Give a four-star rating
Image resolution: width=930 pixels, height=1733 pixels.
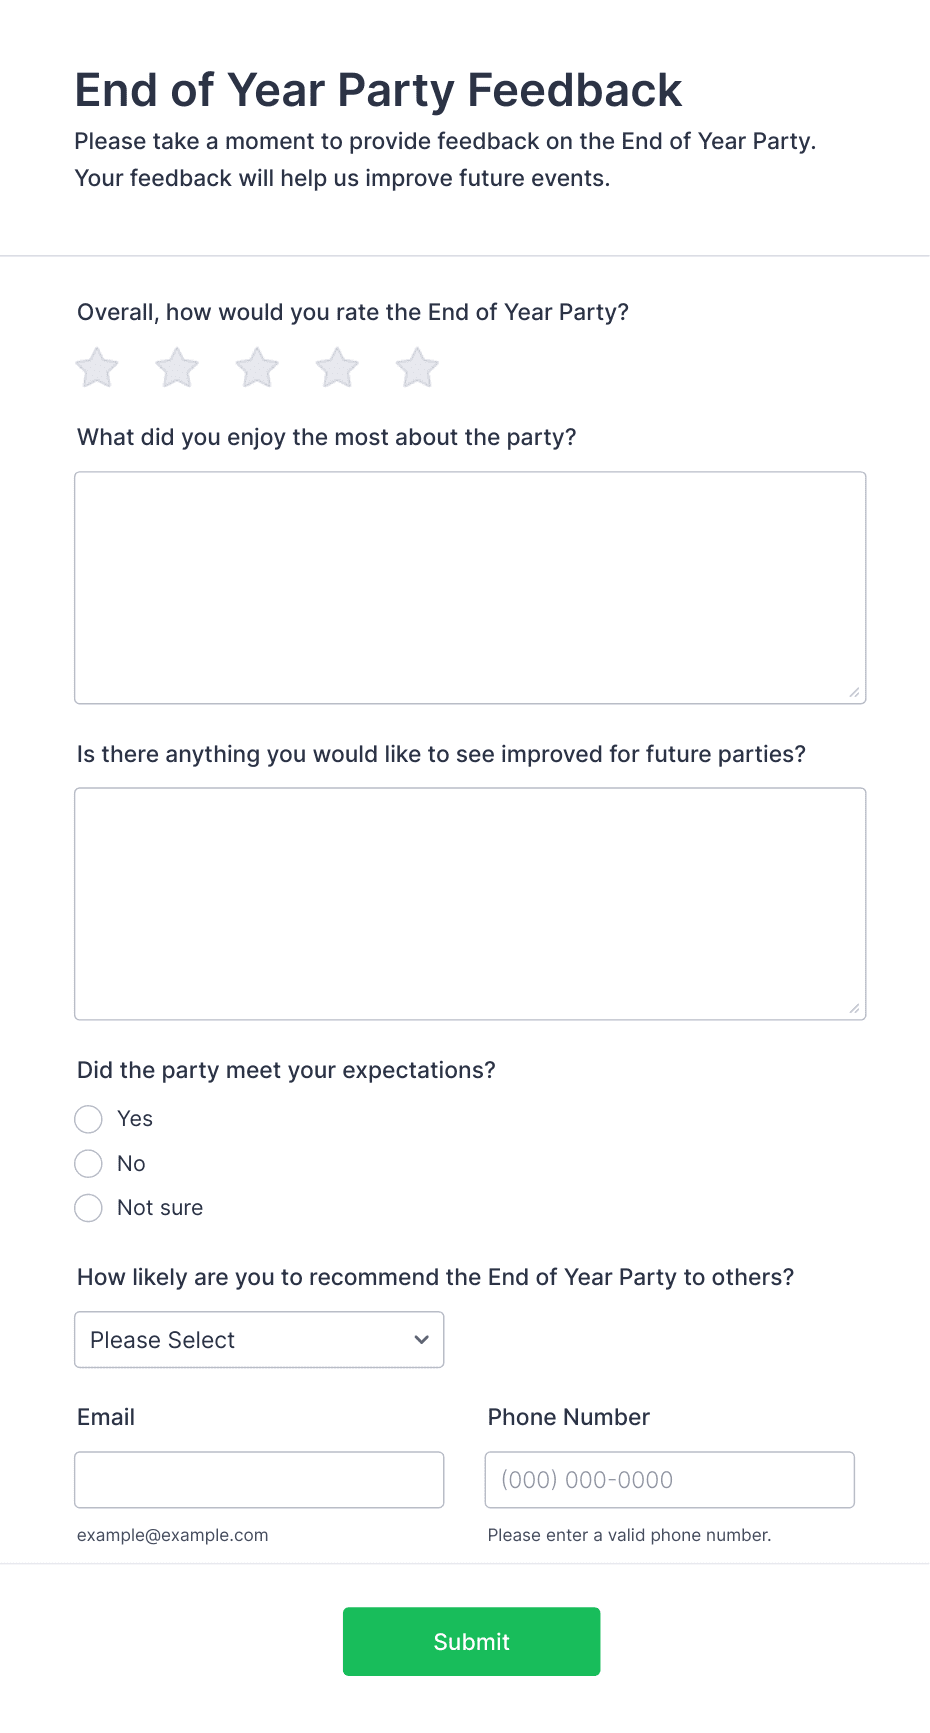pos(337,368)
